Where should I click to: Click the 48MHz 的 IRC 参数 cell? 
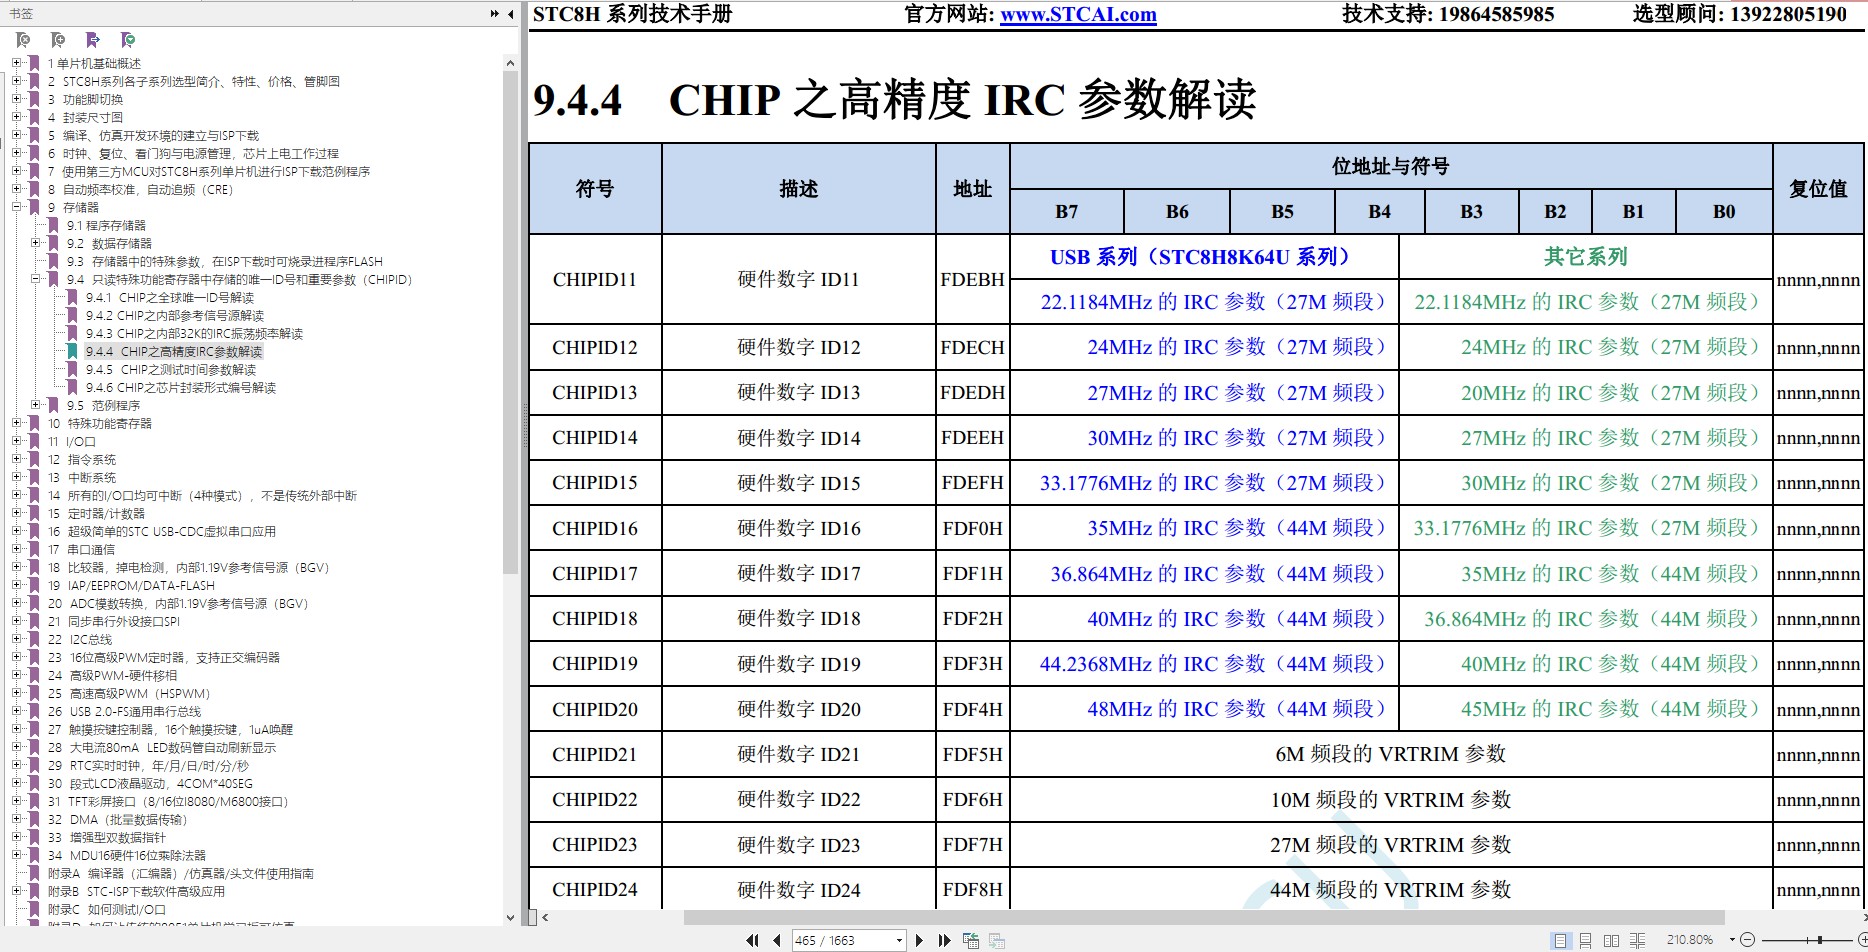pyautogui.click(x=1204, y=709)
